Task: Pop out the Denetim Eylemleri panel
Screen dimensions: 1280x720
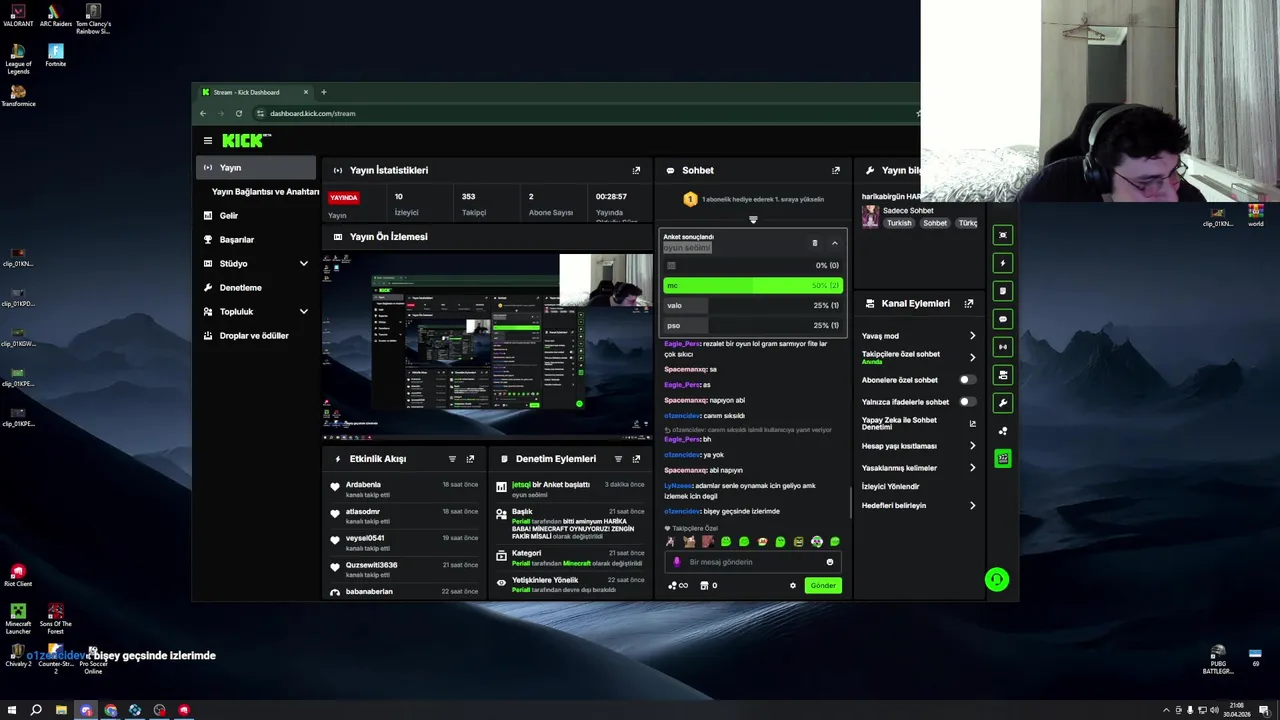Action: point(636,459)
